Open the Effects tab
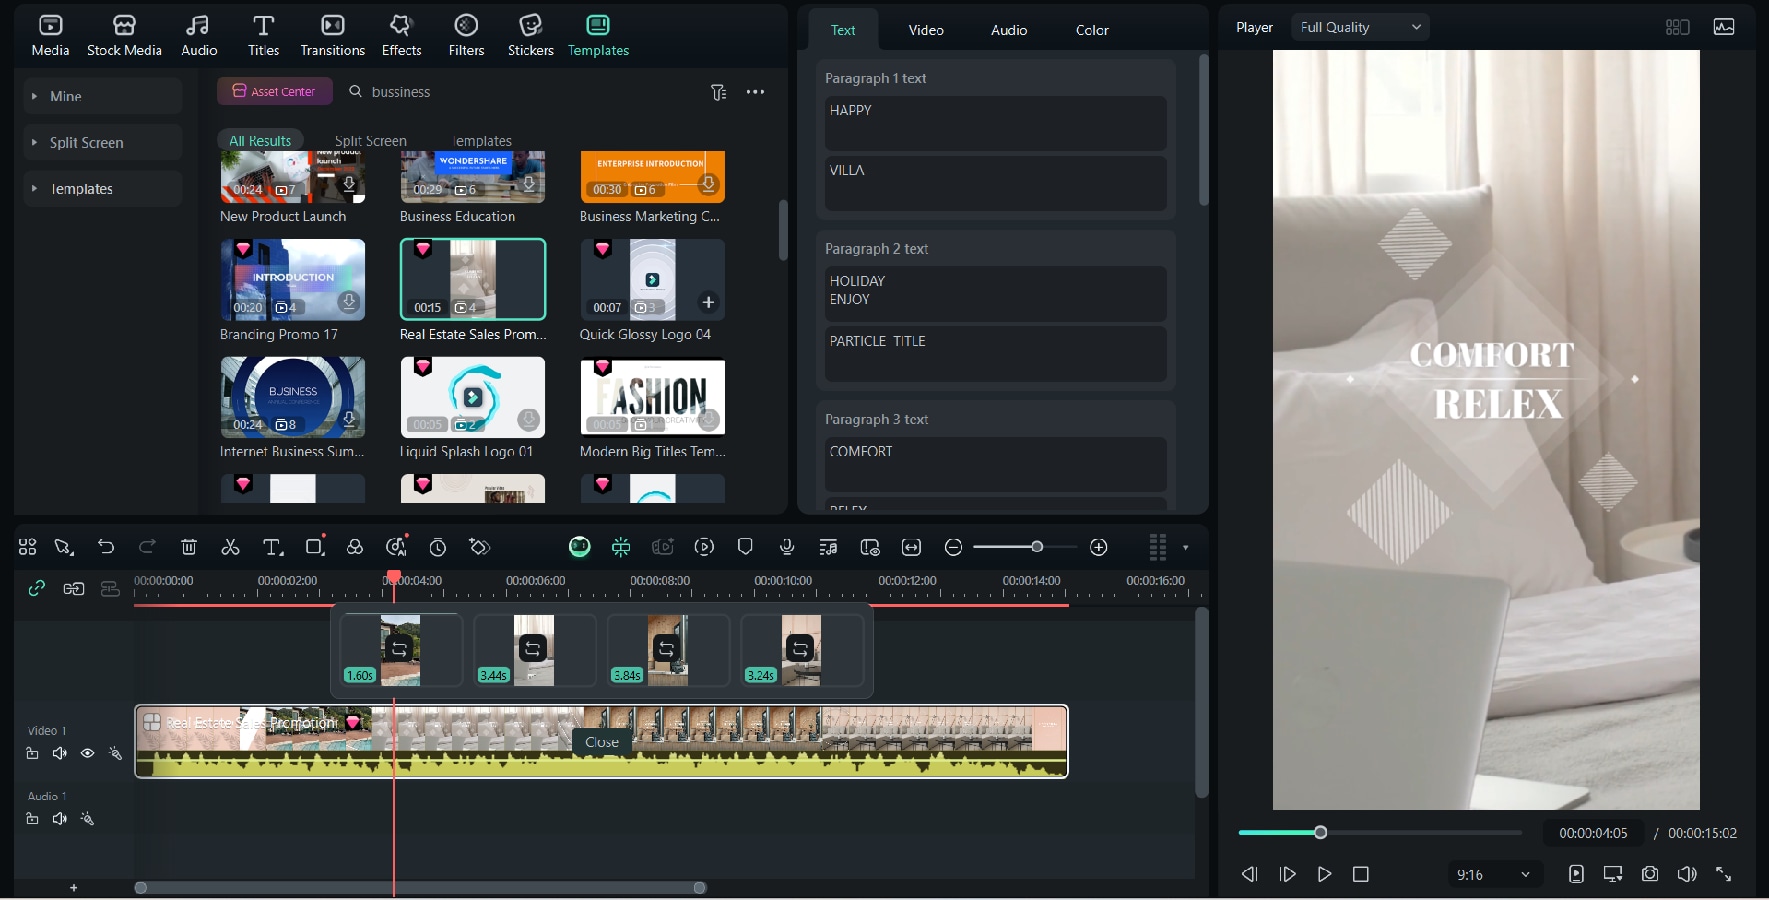The image size is (1769, 900). [x=401, y=36]
